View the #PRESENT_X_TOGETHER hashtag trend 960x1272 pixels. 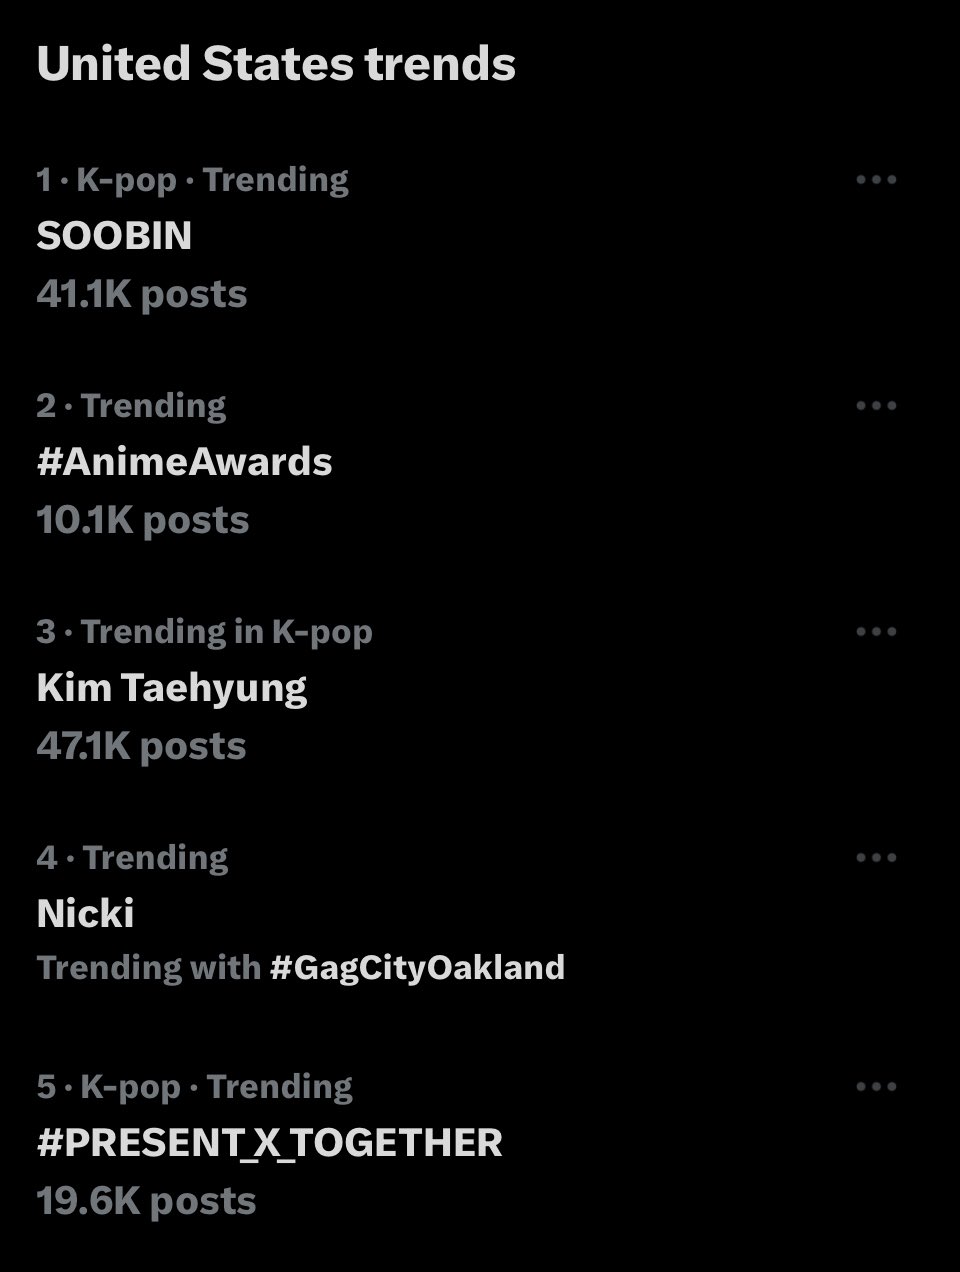point(269,1143)
